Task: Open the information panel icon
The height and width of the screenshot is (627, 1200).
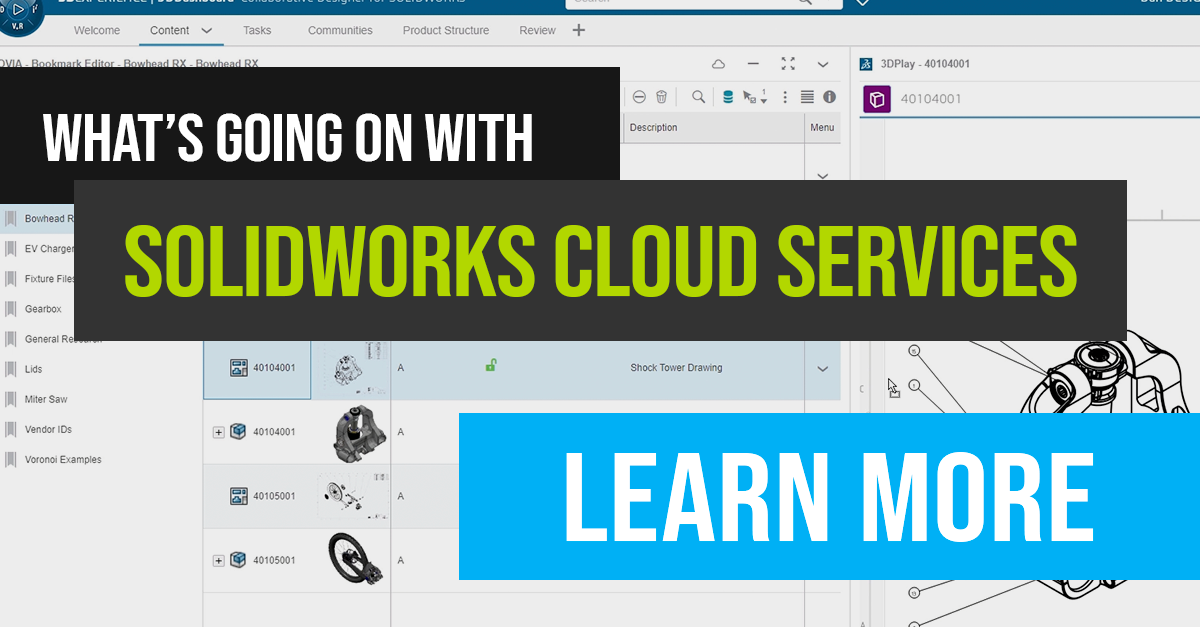Action: pyautogui.click(x=829, y=97)
